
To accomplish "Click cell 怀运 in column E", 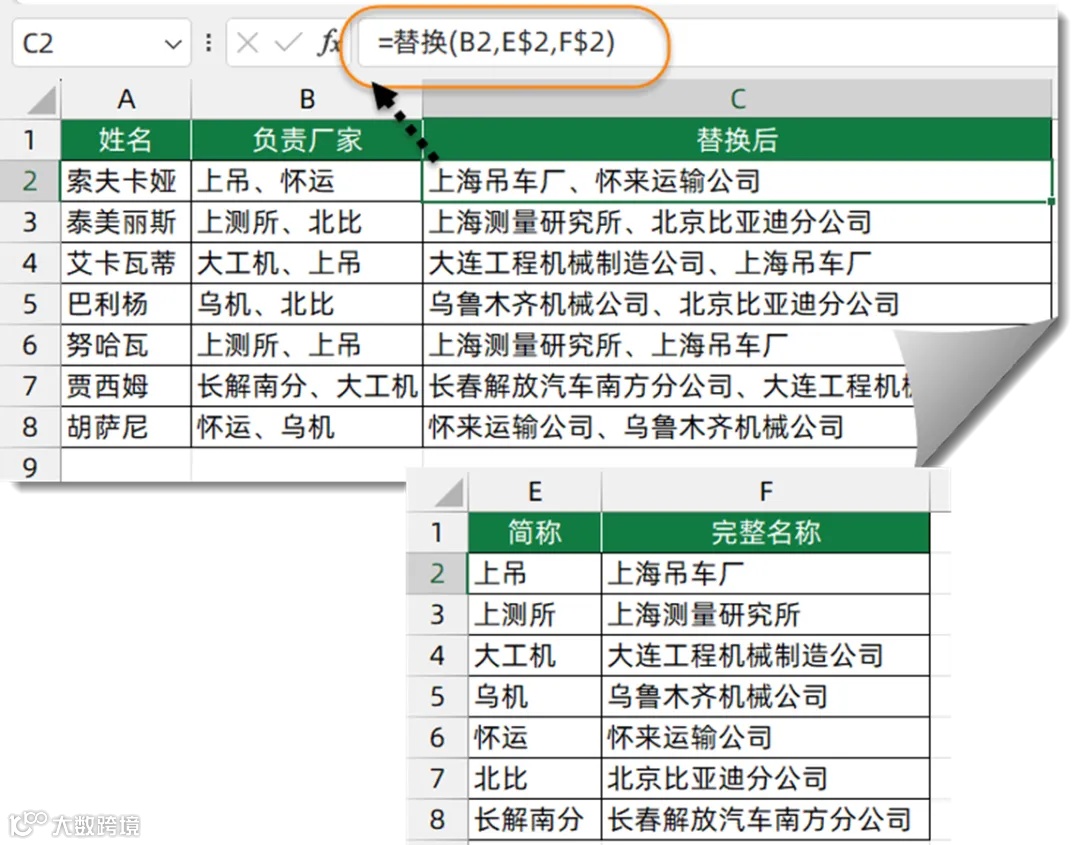I will click(x=534, y=737).
